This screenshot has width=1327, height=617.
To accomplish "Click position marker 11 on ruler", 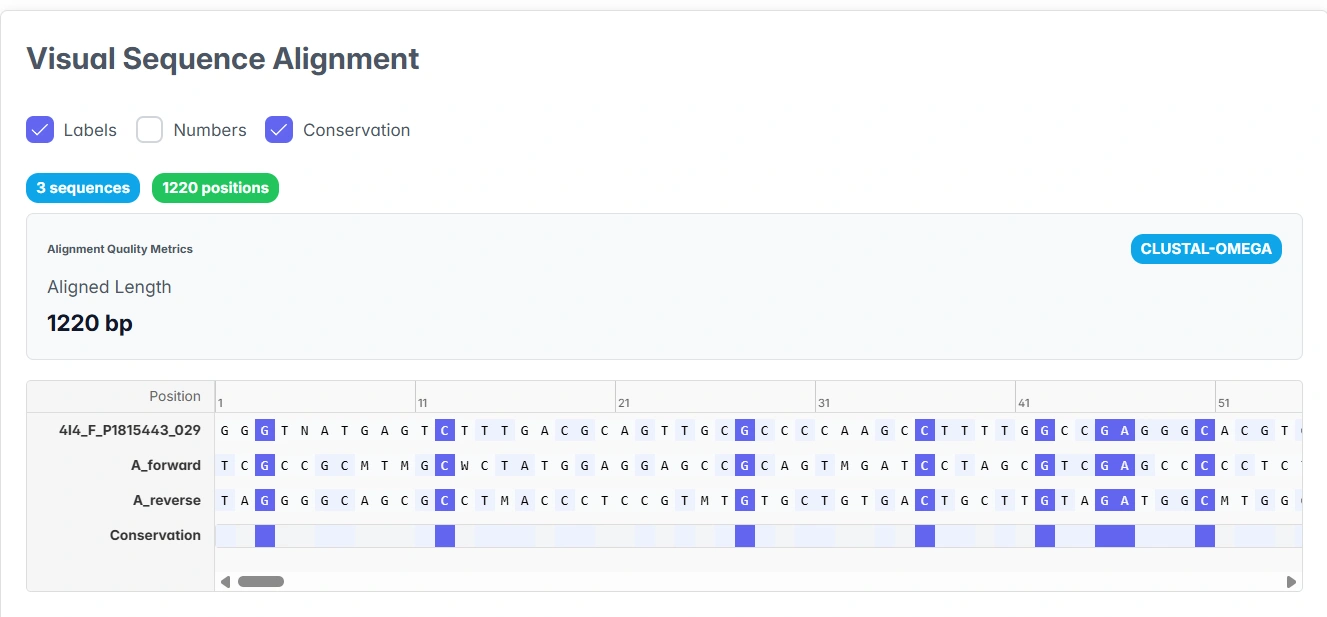I will [x=423, y=403].
